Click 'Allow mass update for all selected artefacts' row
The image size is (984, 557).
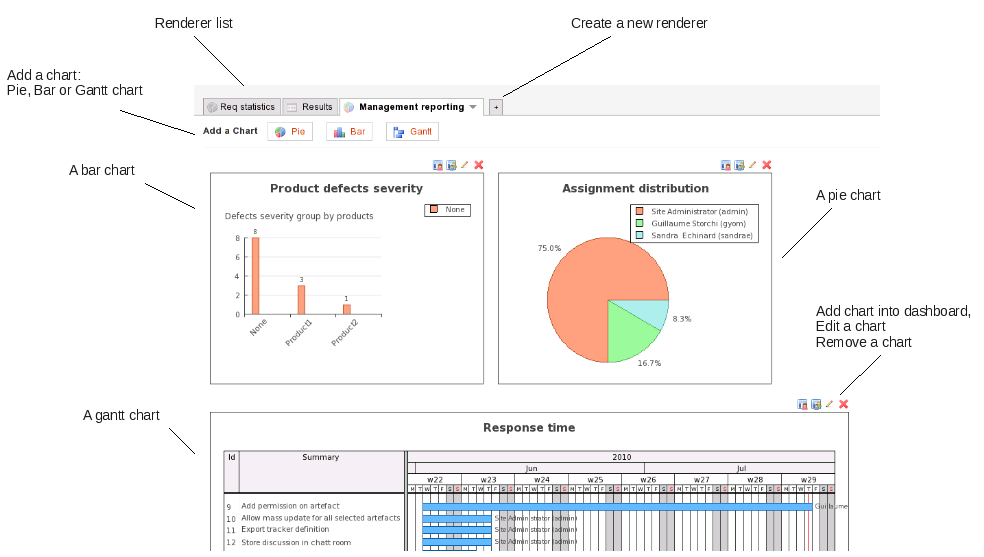point(321,517)
